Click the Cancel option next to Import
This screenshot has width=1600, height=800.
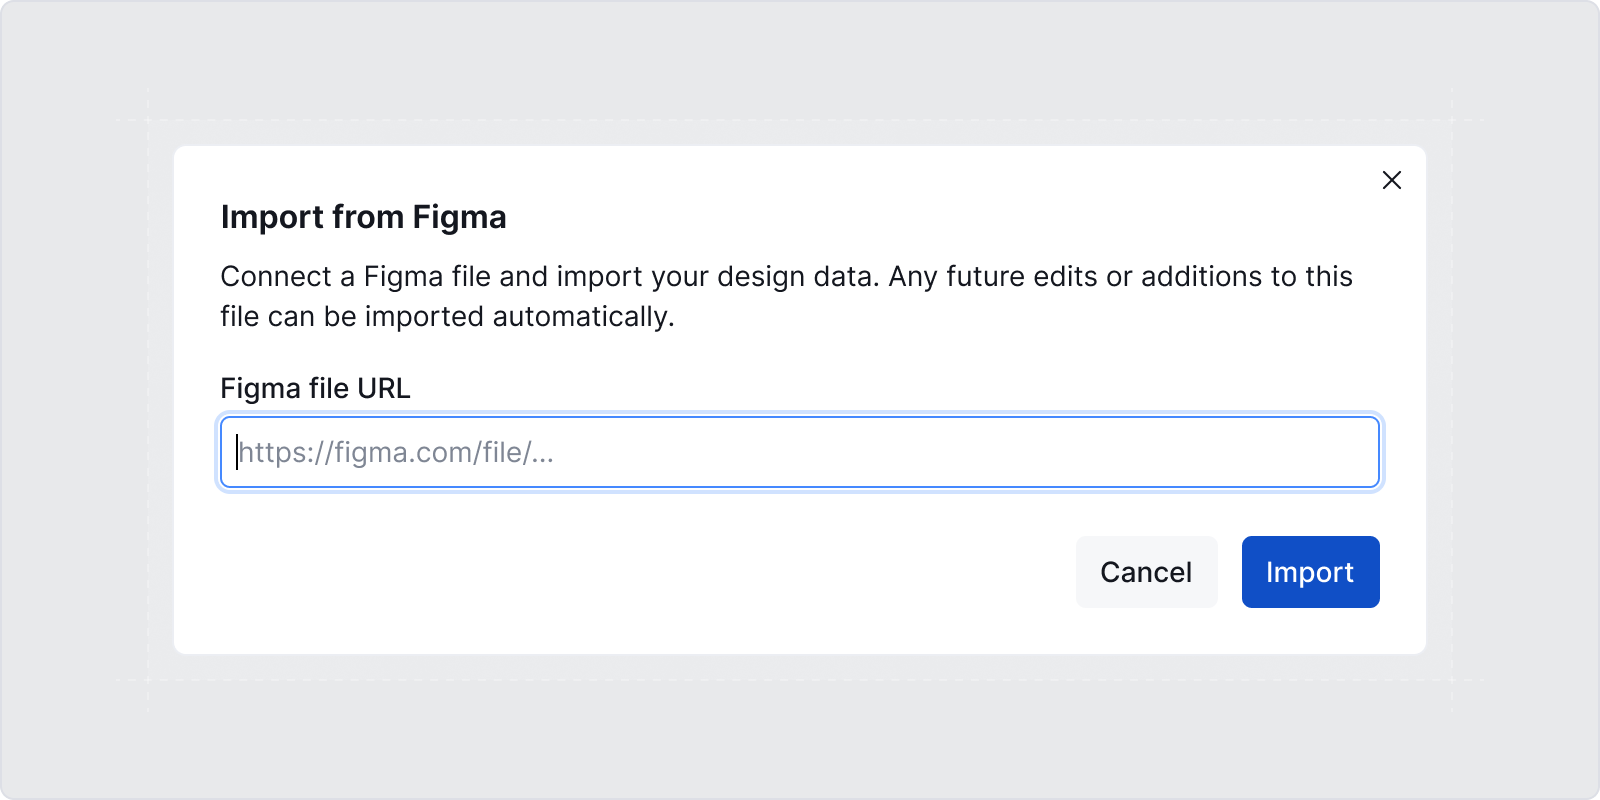point(1146,571)
